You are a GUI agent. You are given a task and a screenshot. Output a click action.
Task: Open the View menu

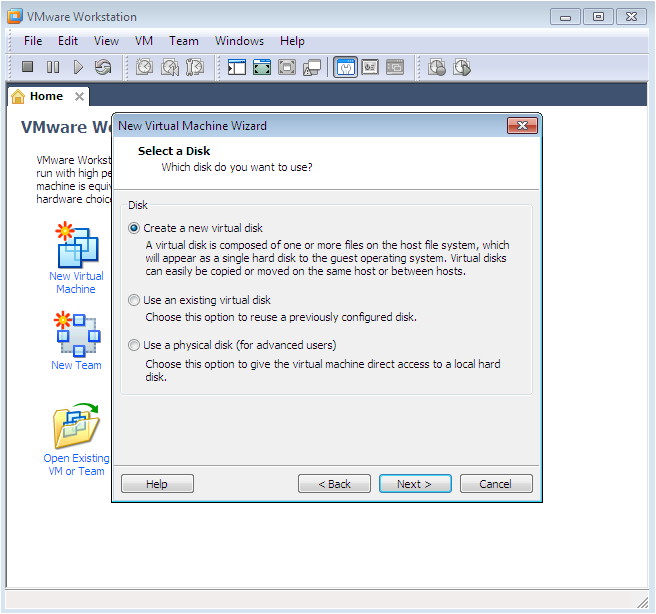[106, 41]
